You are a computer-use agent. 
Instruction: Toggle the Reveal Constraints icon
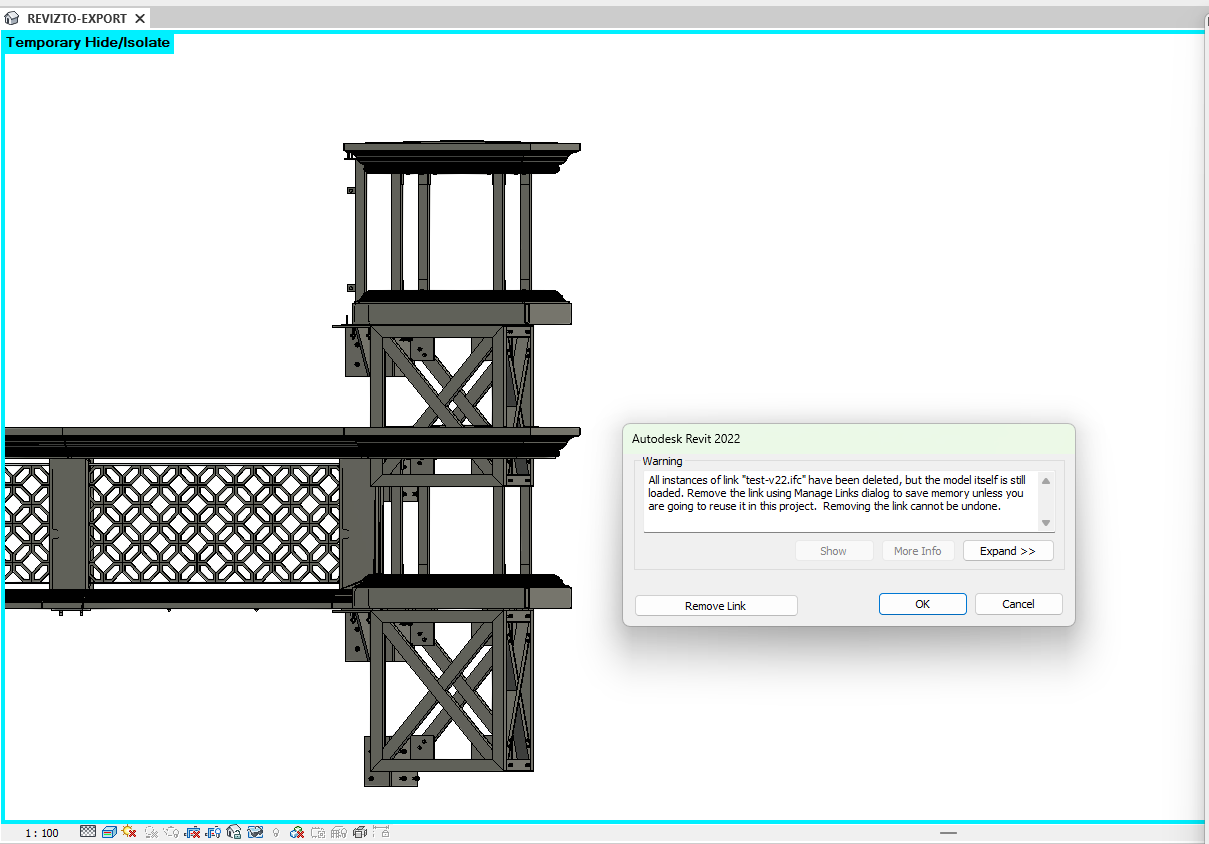381,832
